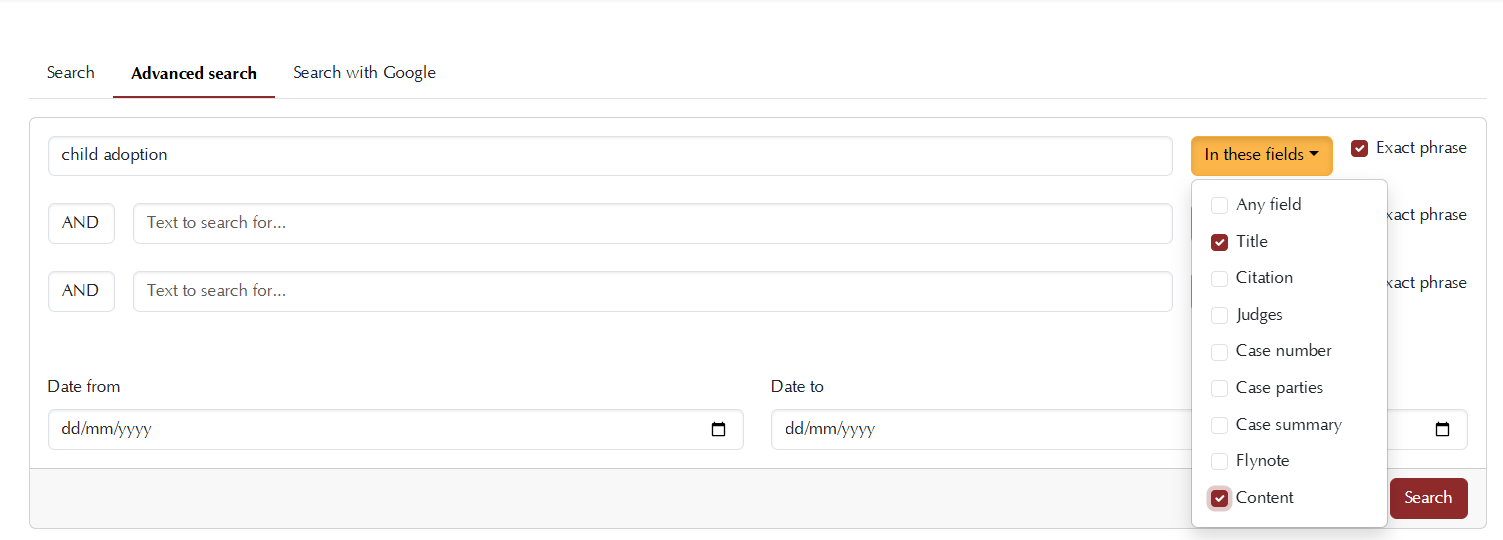The image size is (1503, 540).
Task: Open the Search with Google tab
Action: coord(364,73)
